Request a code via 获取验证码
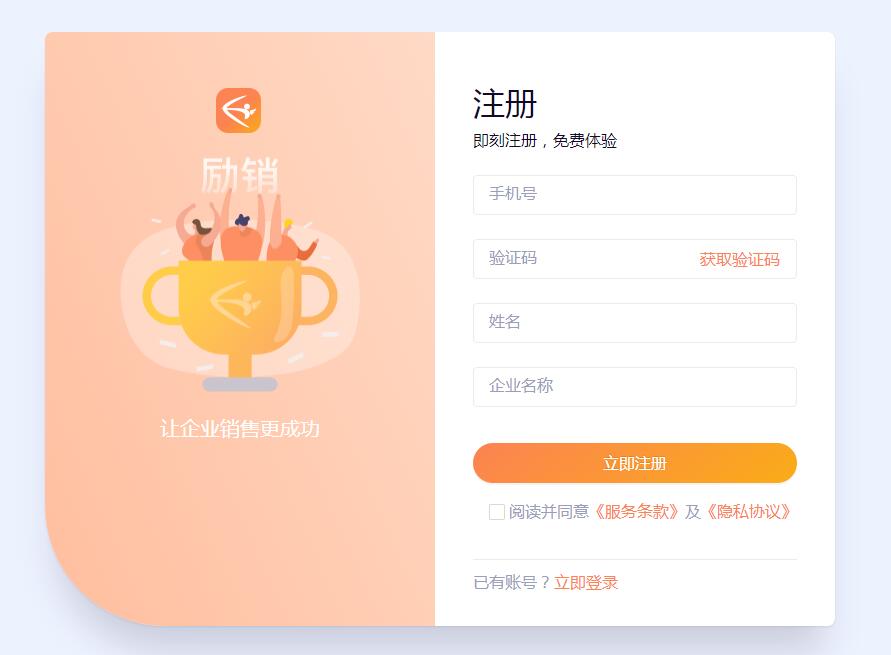The image size is (891, 655). click(739, 260)
